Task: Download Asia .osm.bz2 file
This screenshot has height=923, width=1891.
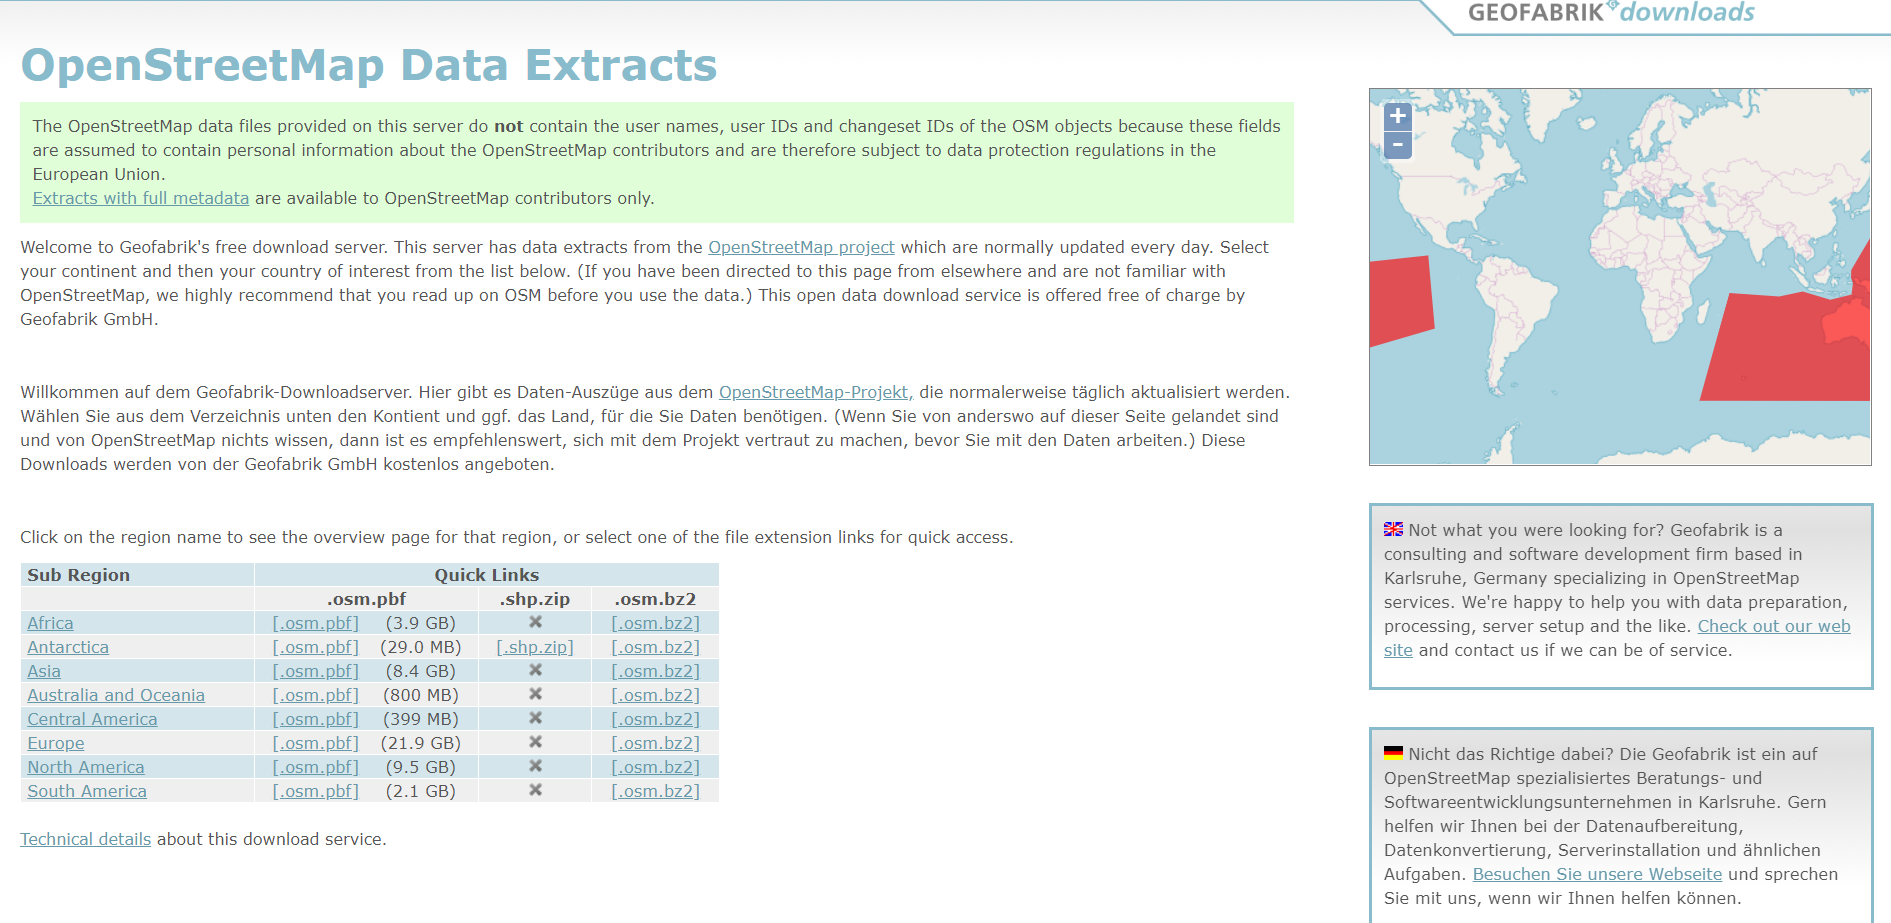Action: point(655,671)
